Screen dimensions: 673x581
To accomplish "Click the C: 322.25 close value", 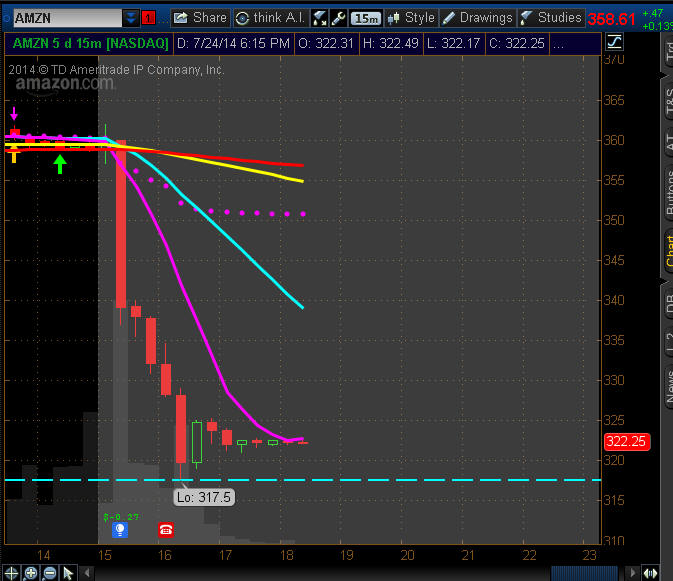I will coord(517,44).
